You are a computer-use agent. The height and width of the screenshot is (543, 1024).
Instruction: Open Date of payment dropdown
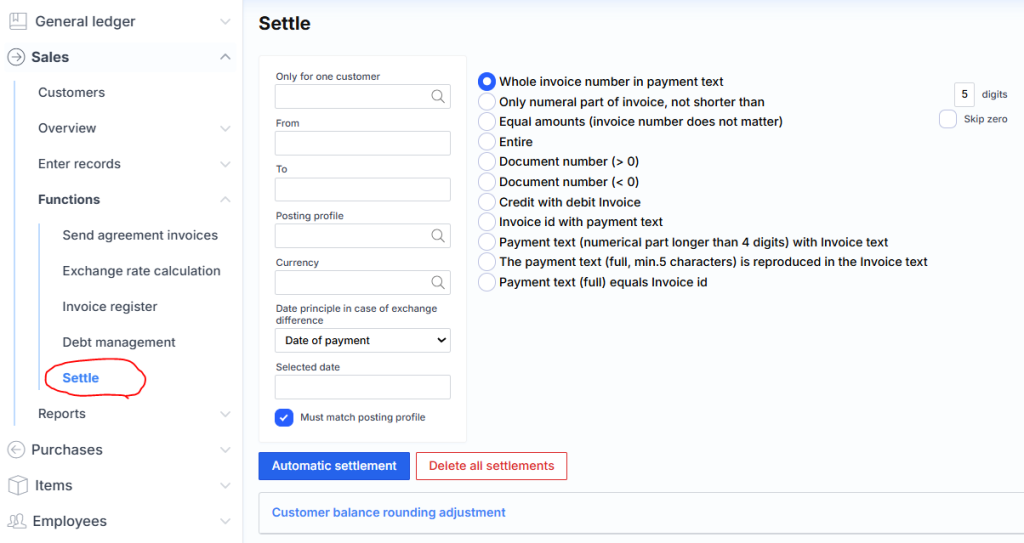point(362,340)
